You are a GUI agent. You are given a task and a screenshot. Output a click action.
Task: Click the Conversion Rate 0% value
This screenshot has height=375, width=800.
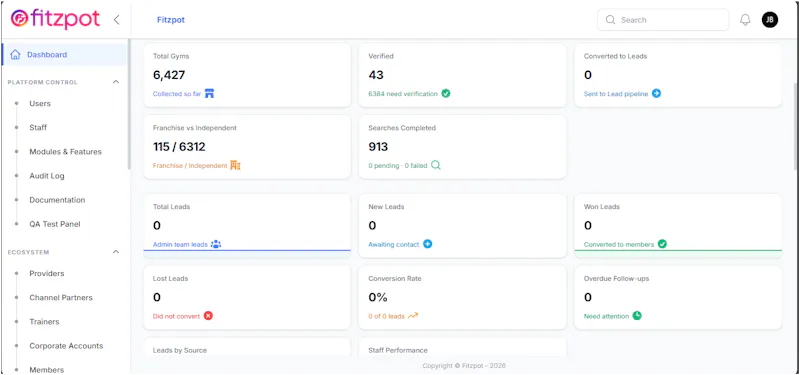[378, 297]
